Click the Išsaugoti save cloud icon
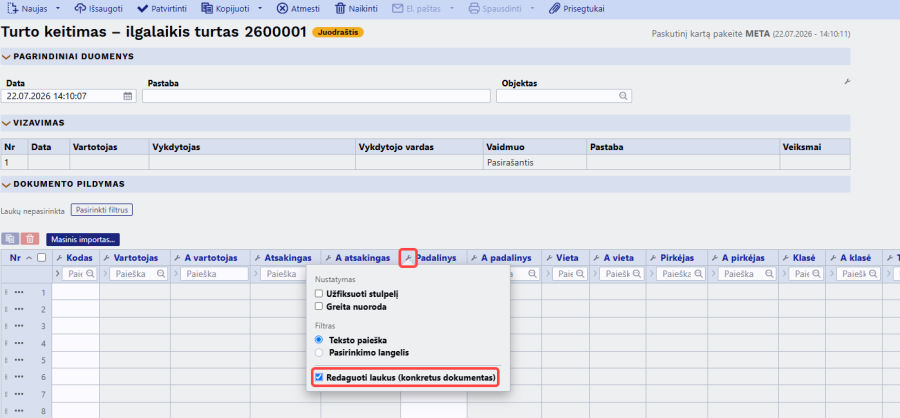This screenshot has width=900, height=418. (x=80, y=9)
